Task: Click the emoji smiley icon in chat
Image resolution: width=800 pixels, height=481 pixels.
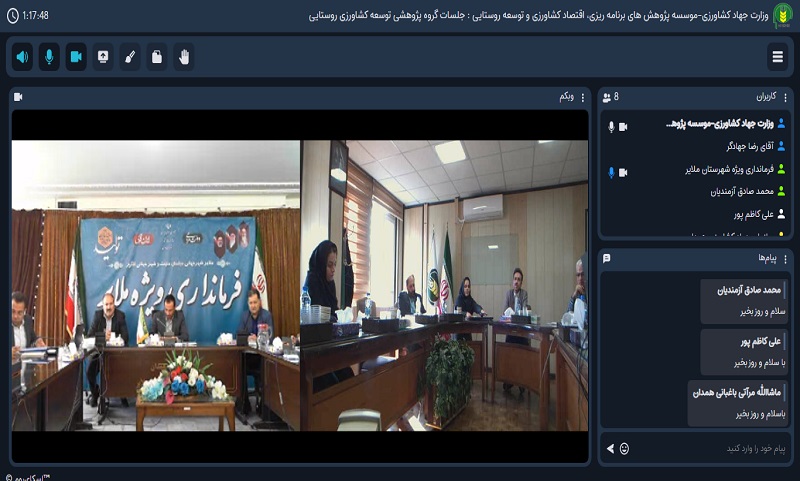Action: click(625, 448)
